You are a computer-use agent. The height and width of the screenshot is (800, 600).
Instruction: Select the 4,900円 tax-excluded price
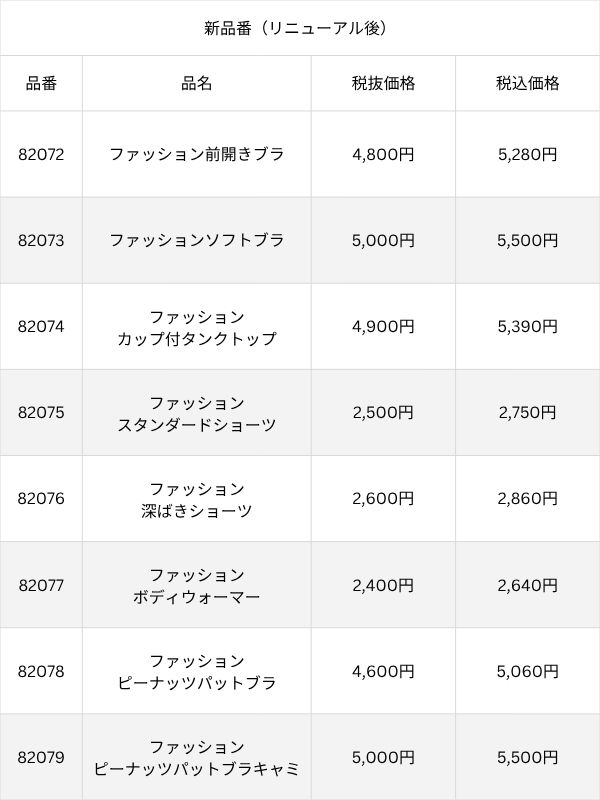coord(383,327)
